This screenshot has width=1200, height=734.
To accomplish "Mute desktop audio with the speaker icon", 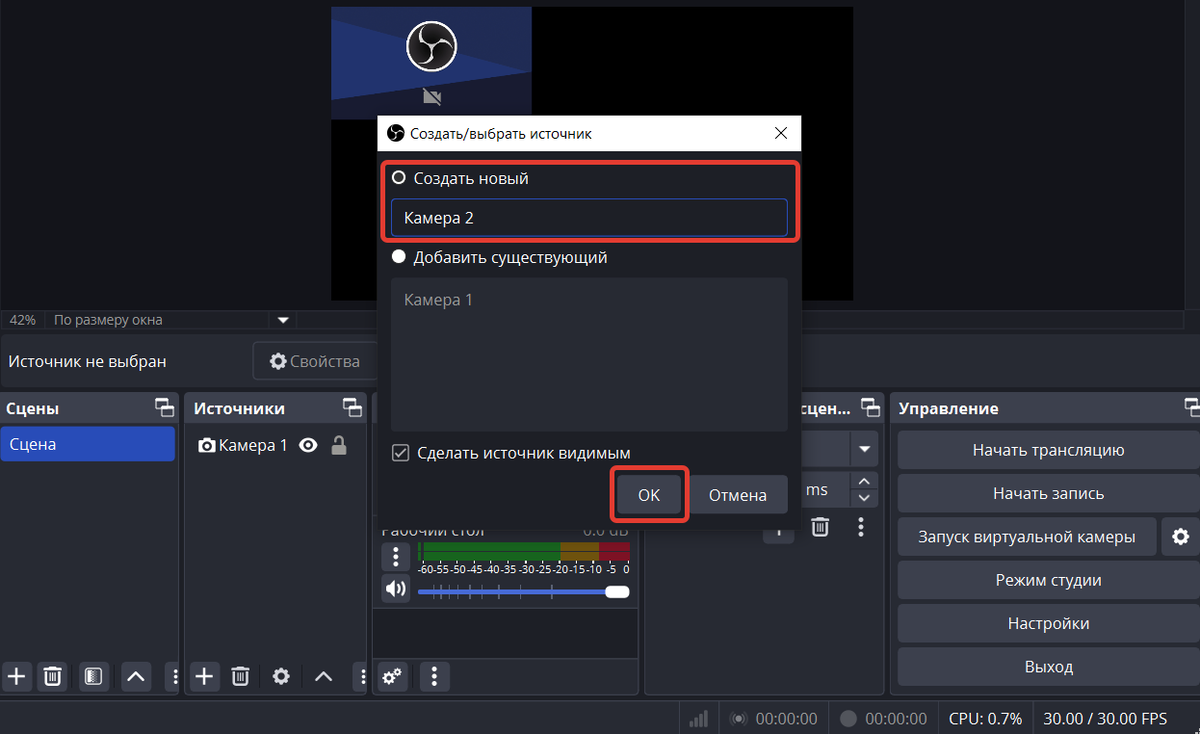I will pos(396,590).
